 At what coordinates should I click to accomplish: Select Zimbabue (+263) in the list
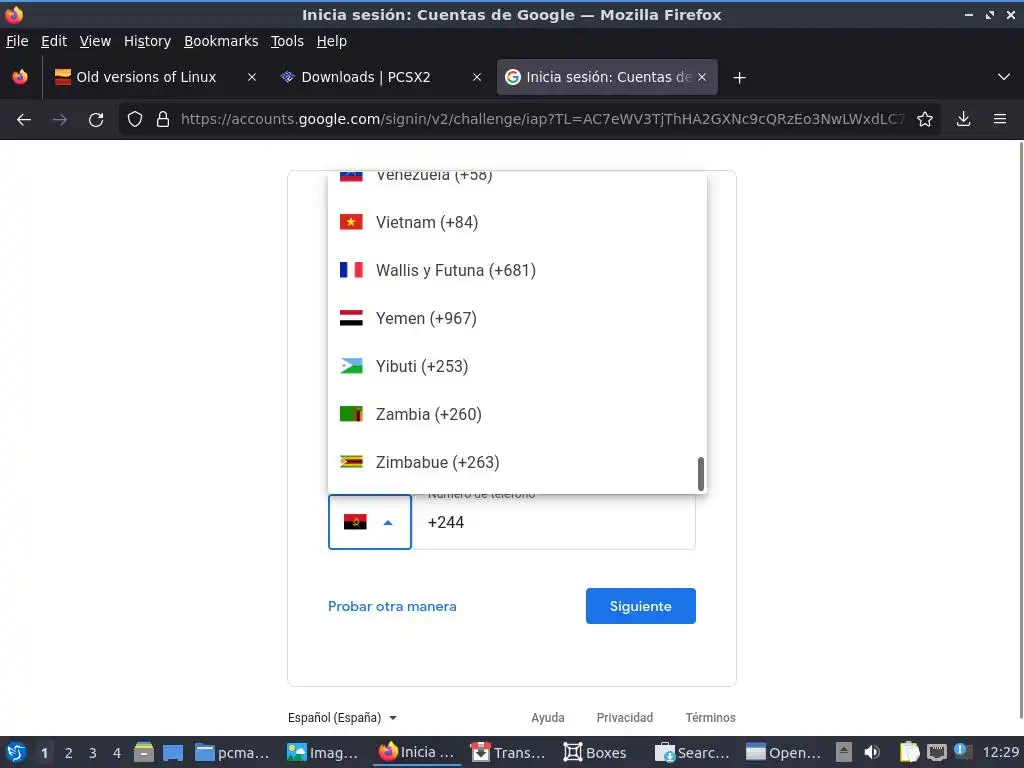[517, 462]
